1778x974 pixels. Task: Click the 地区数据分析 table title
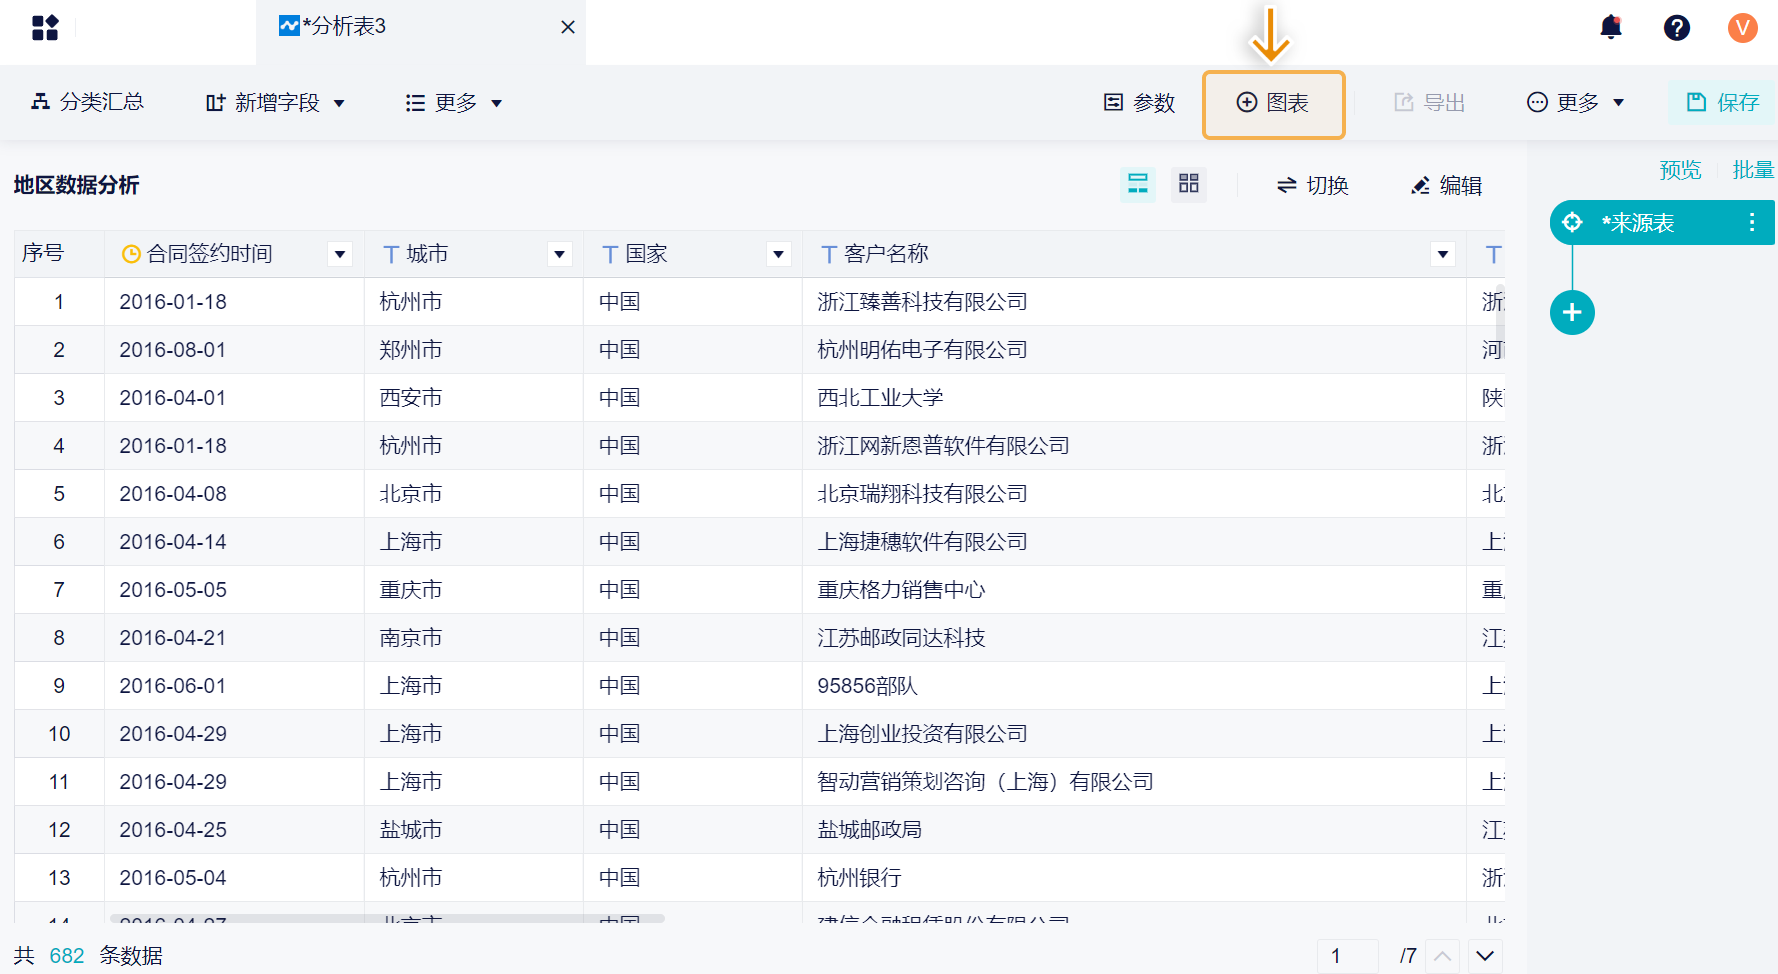(76, 185)
